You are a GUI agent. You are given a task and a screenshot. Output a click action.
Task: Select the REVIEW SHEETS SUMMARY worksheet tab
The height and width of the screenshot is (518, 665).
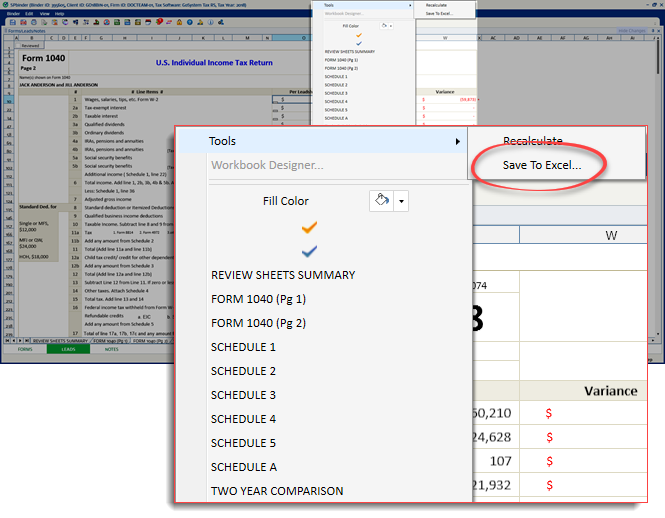point(60,340)
